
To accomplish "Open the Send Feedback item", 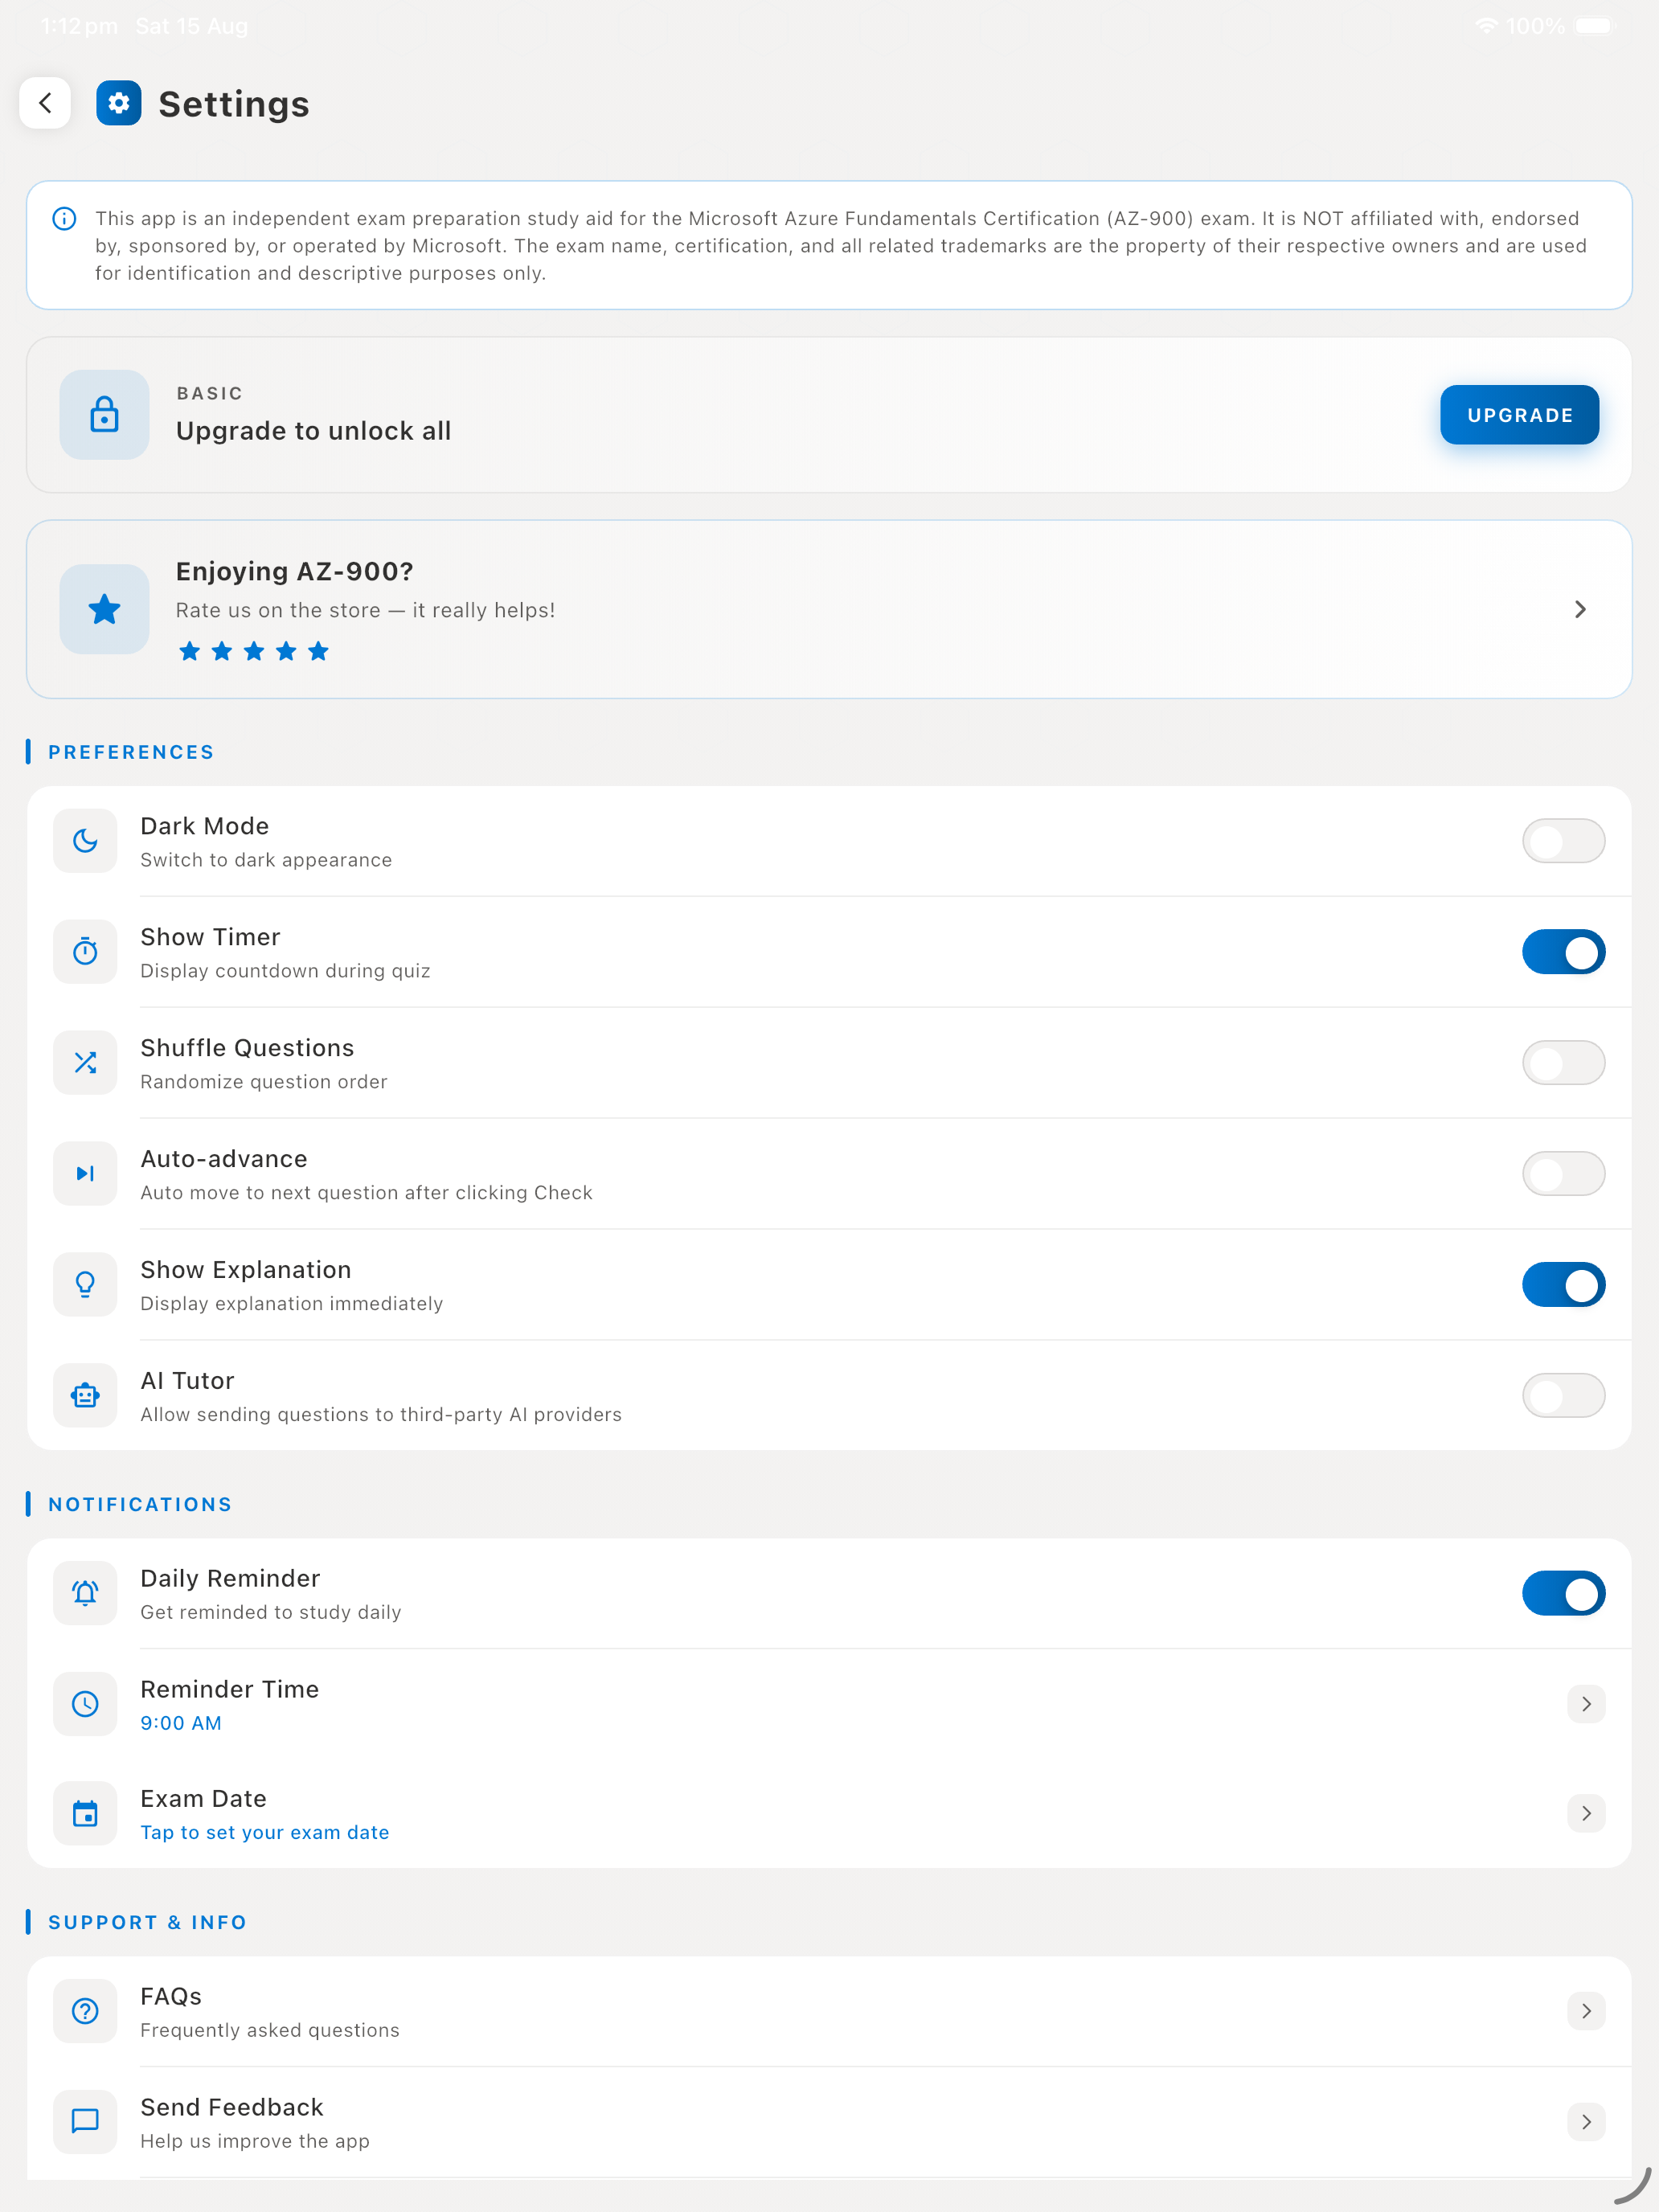I will point(829,2123).
